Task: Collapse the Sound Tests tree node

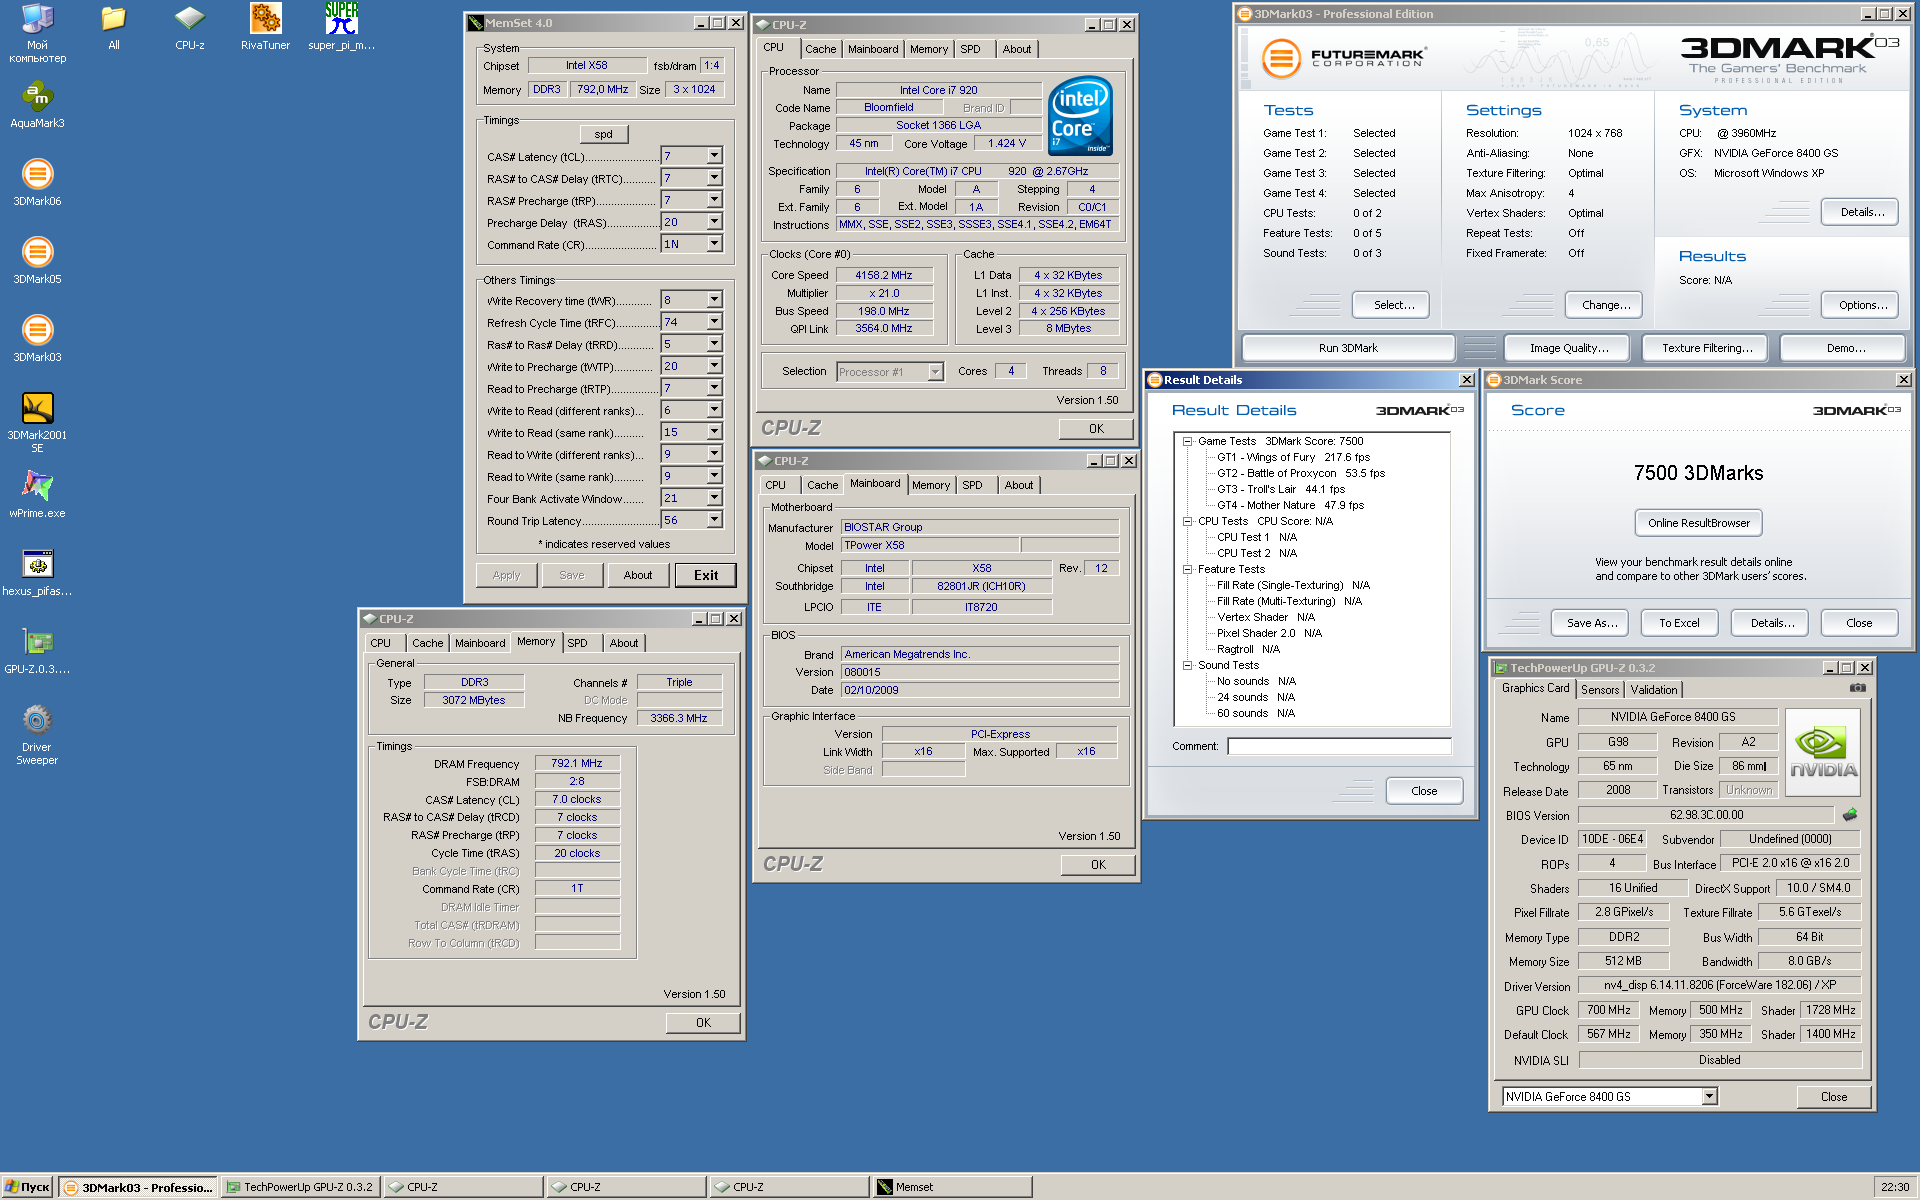Action: (1187, 665)
